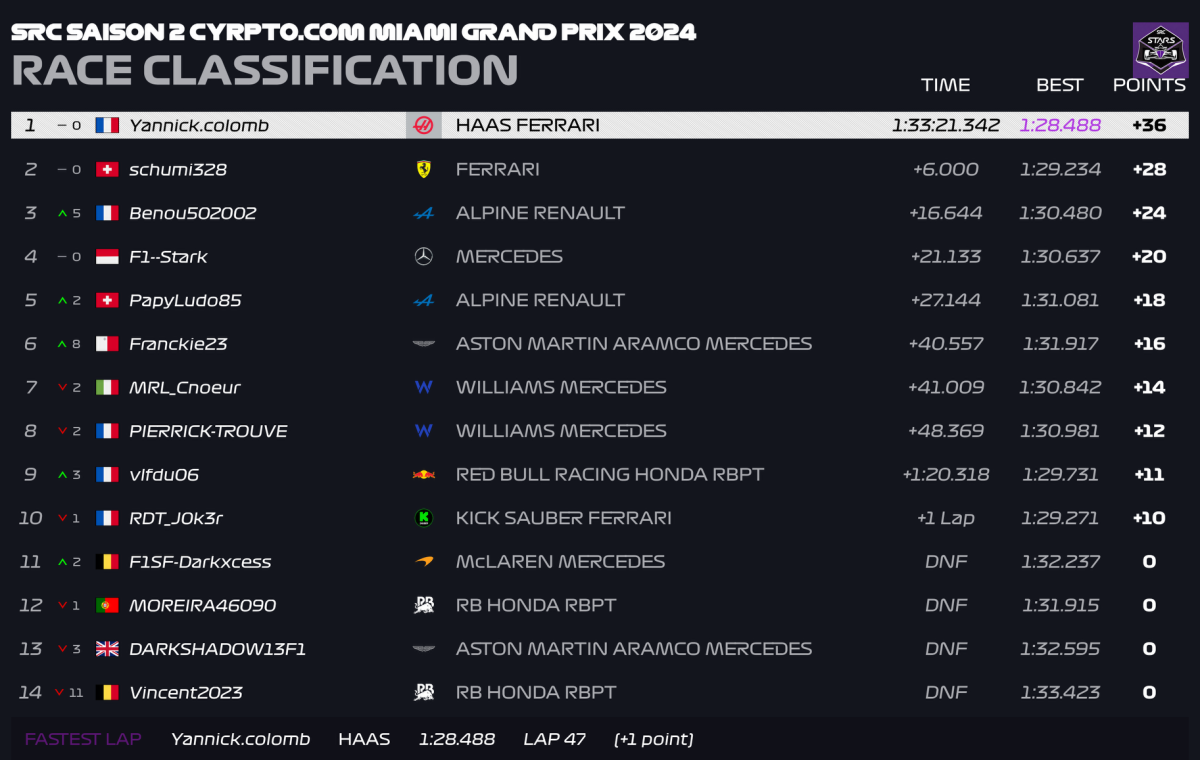Click the Williams logo beside MRL_Cnoeur

coord(423,387)
